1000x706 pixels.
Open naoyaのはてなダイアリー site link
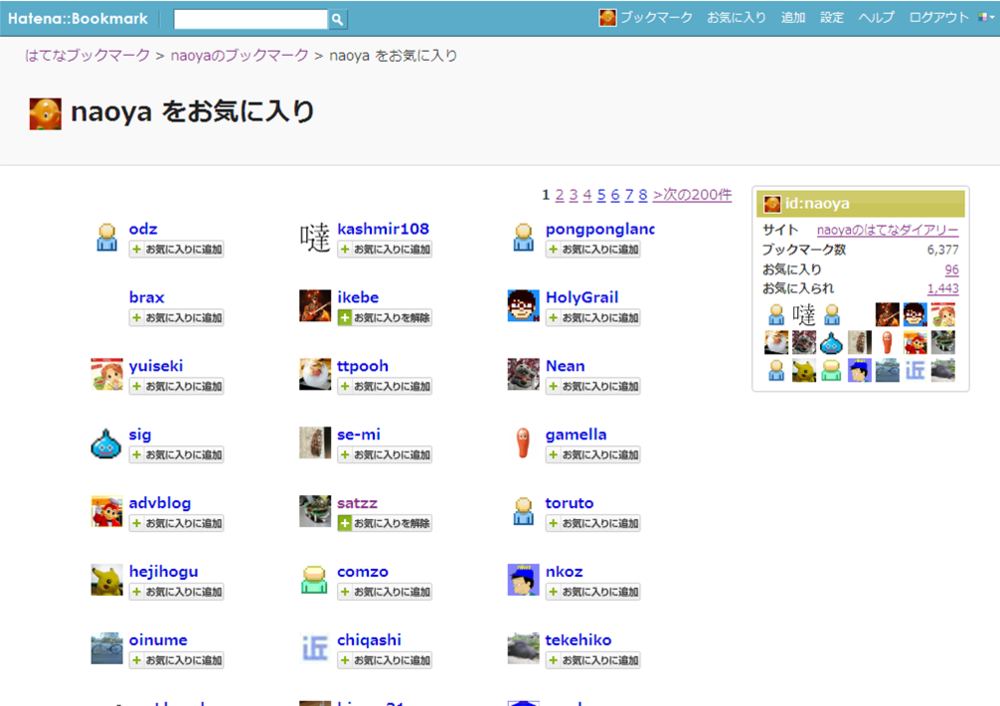(887, 230)
